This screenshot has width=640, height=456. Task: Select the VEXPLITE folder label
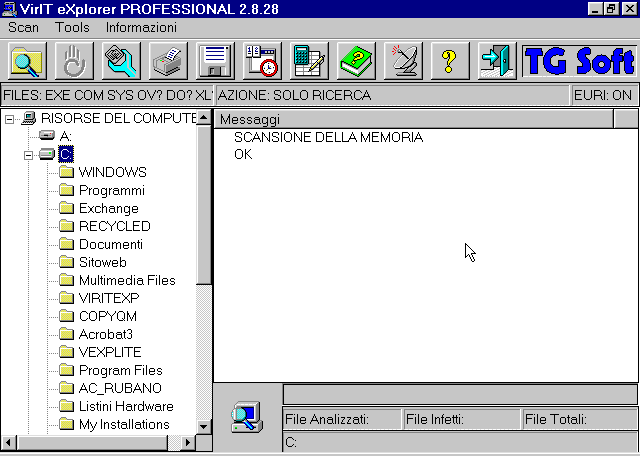click(110, 352)
